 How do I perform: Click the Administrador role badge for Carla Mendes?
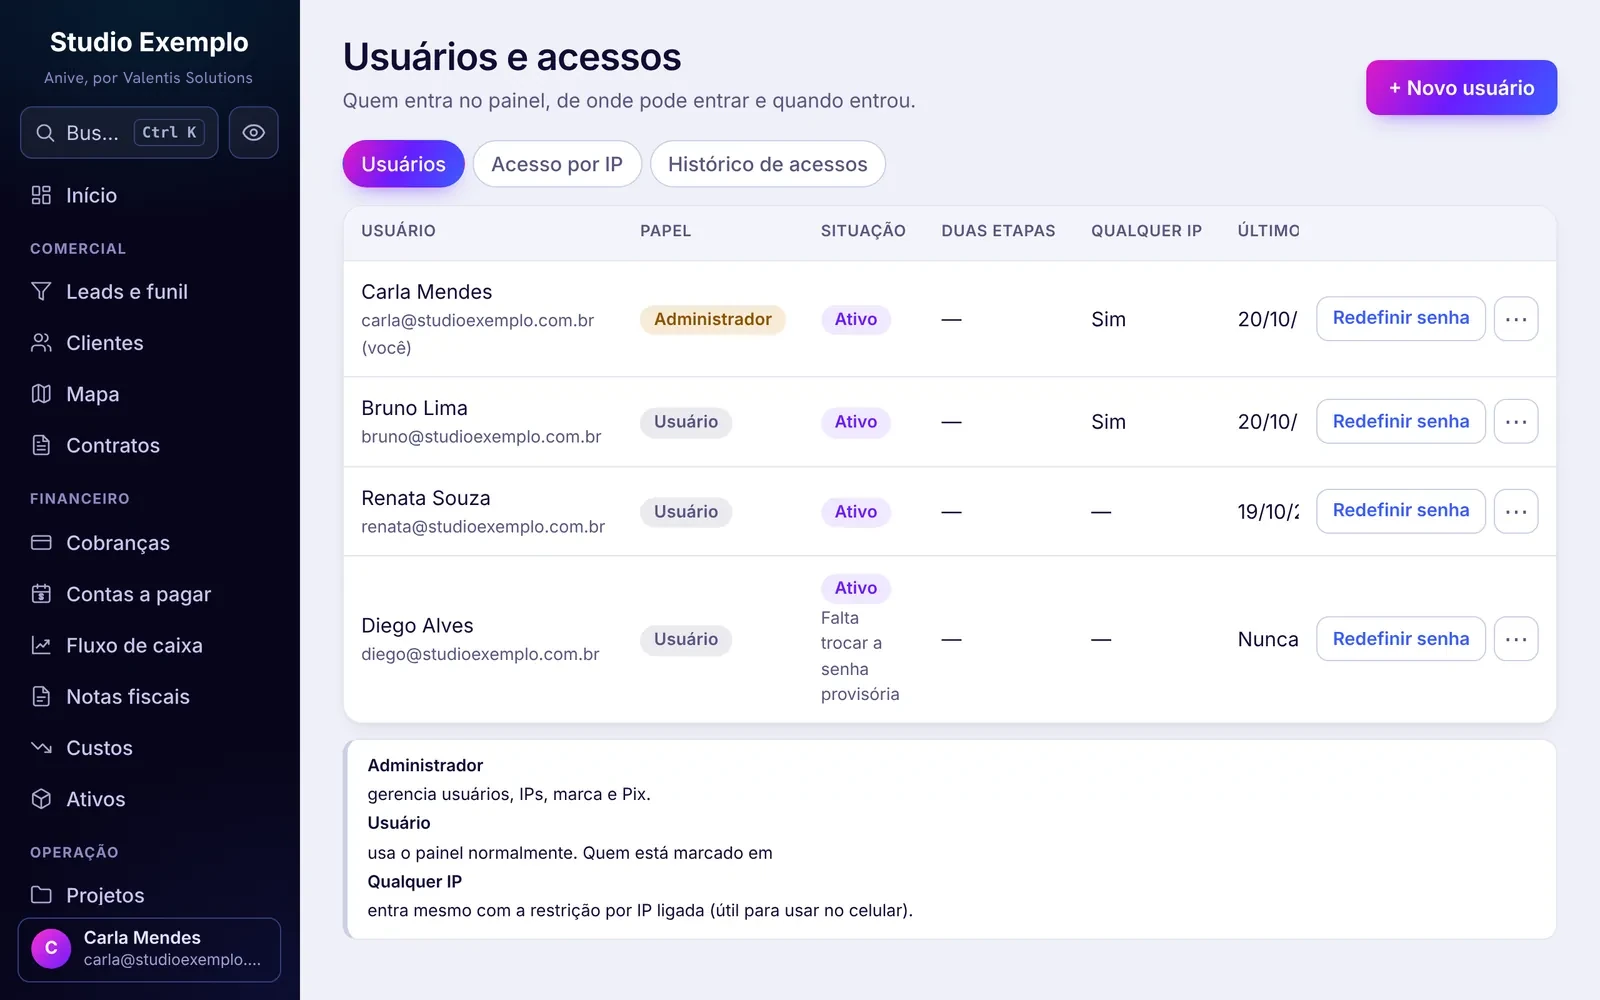click(x=713, y=319)
